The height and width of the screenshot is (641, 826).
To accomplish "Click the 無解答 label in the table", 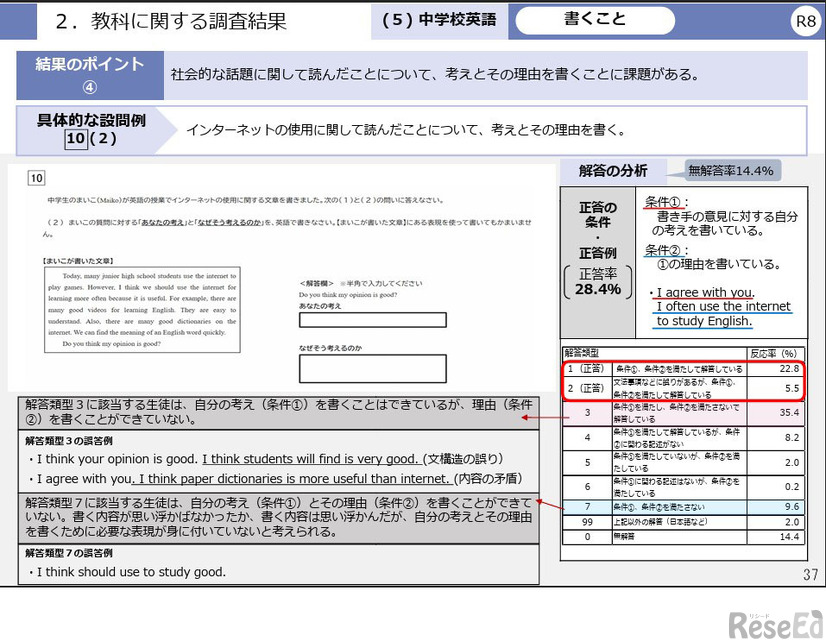I will [624, 536].
